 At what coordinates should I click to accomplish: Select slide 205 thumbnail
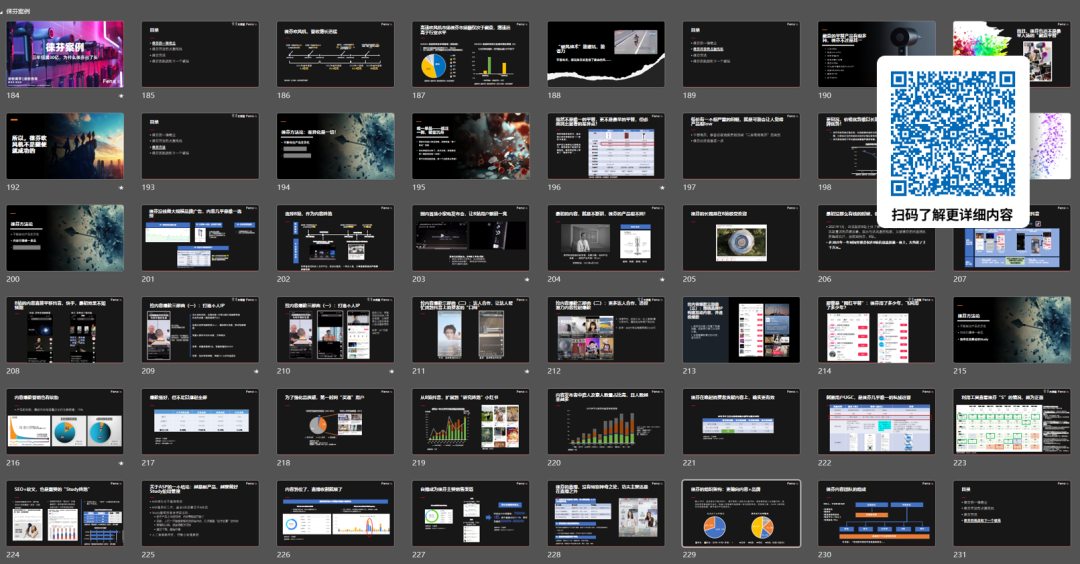741,238
